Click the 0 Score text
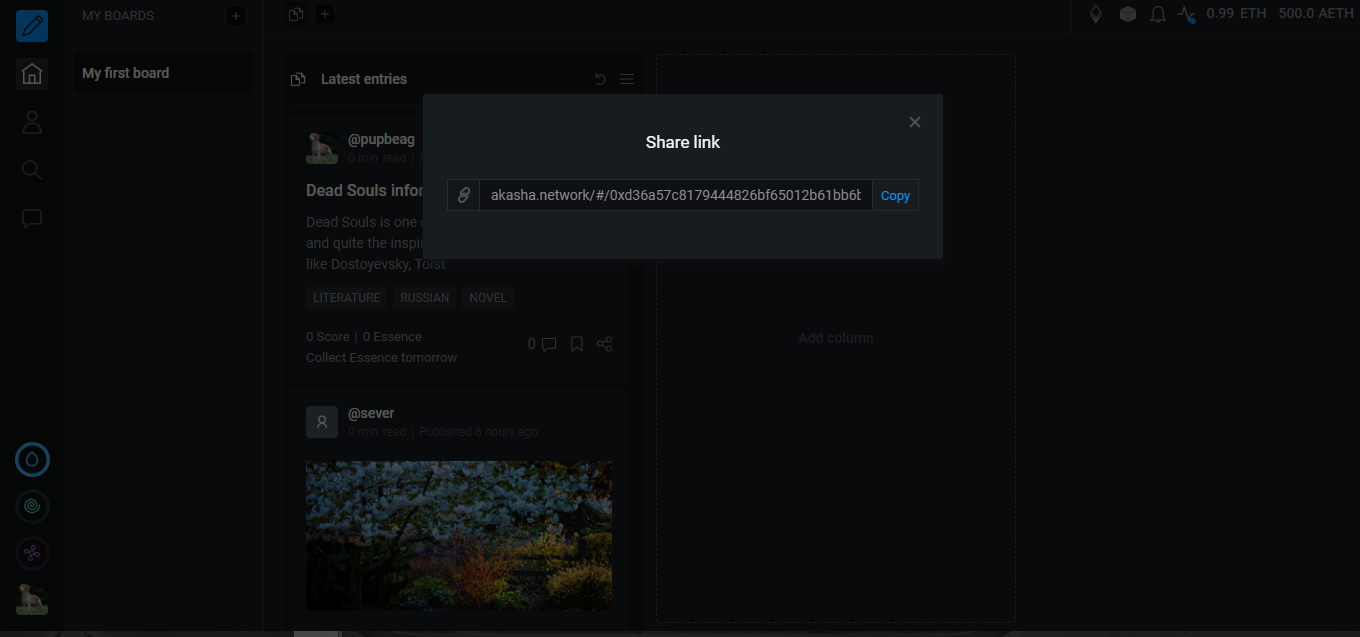Image resolution: width=1360 pixels, height=637 pixels. 328,337
